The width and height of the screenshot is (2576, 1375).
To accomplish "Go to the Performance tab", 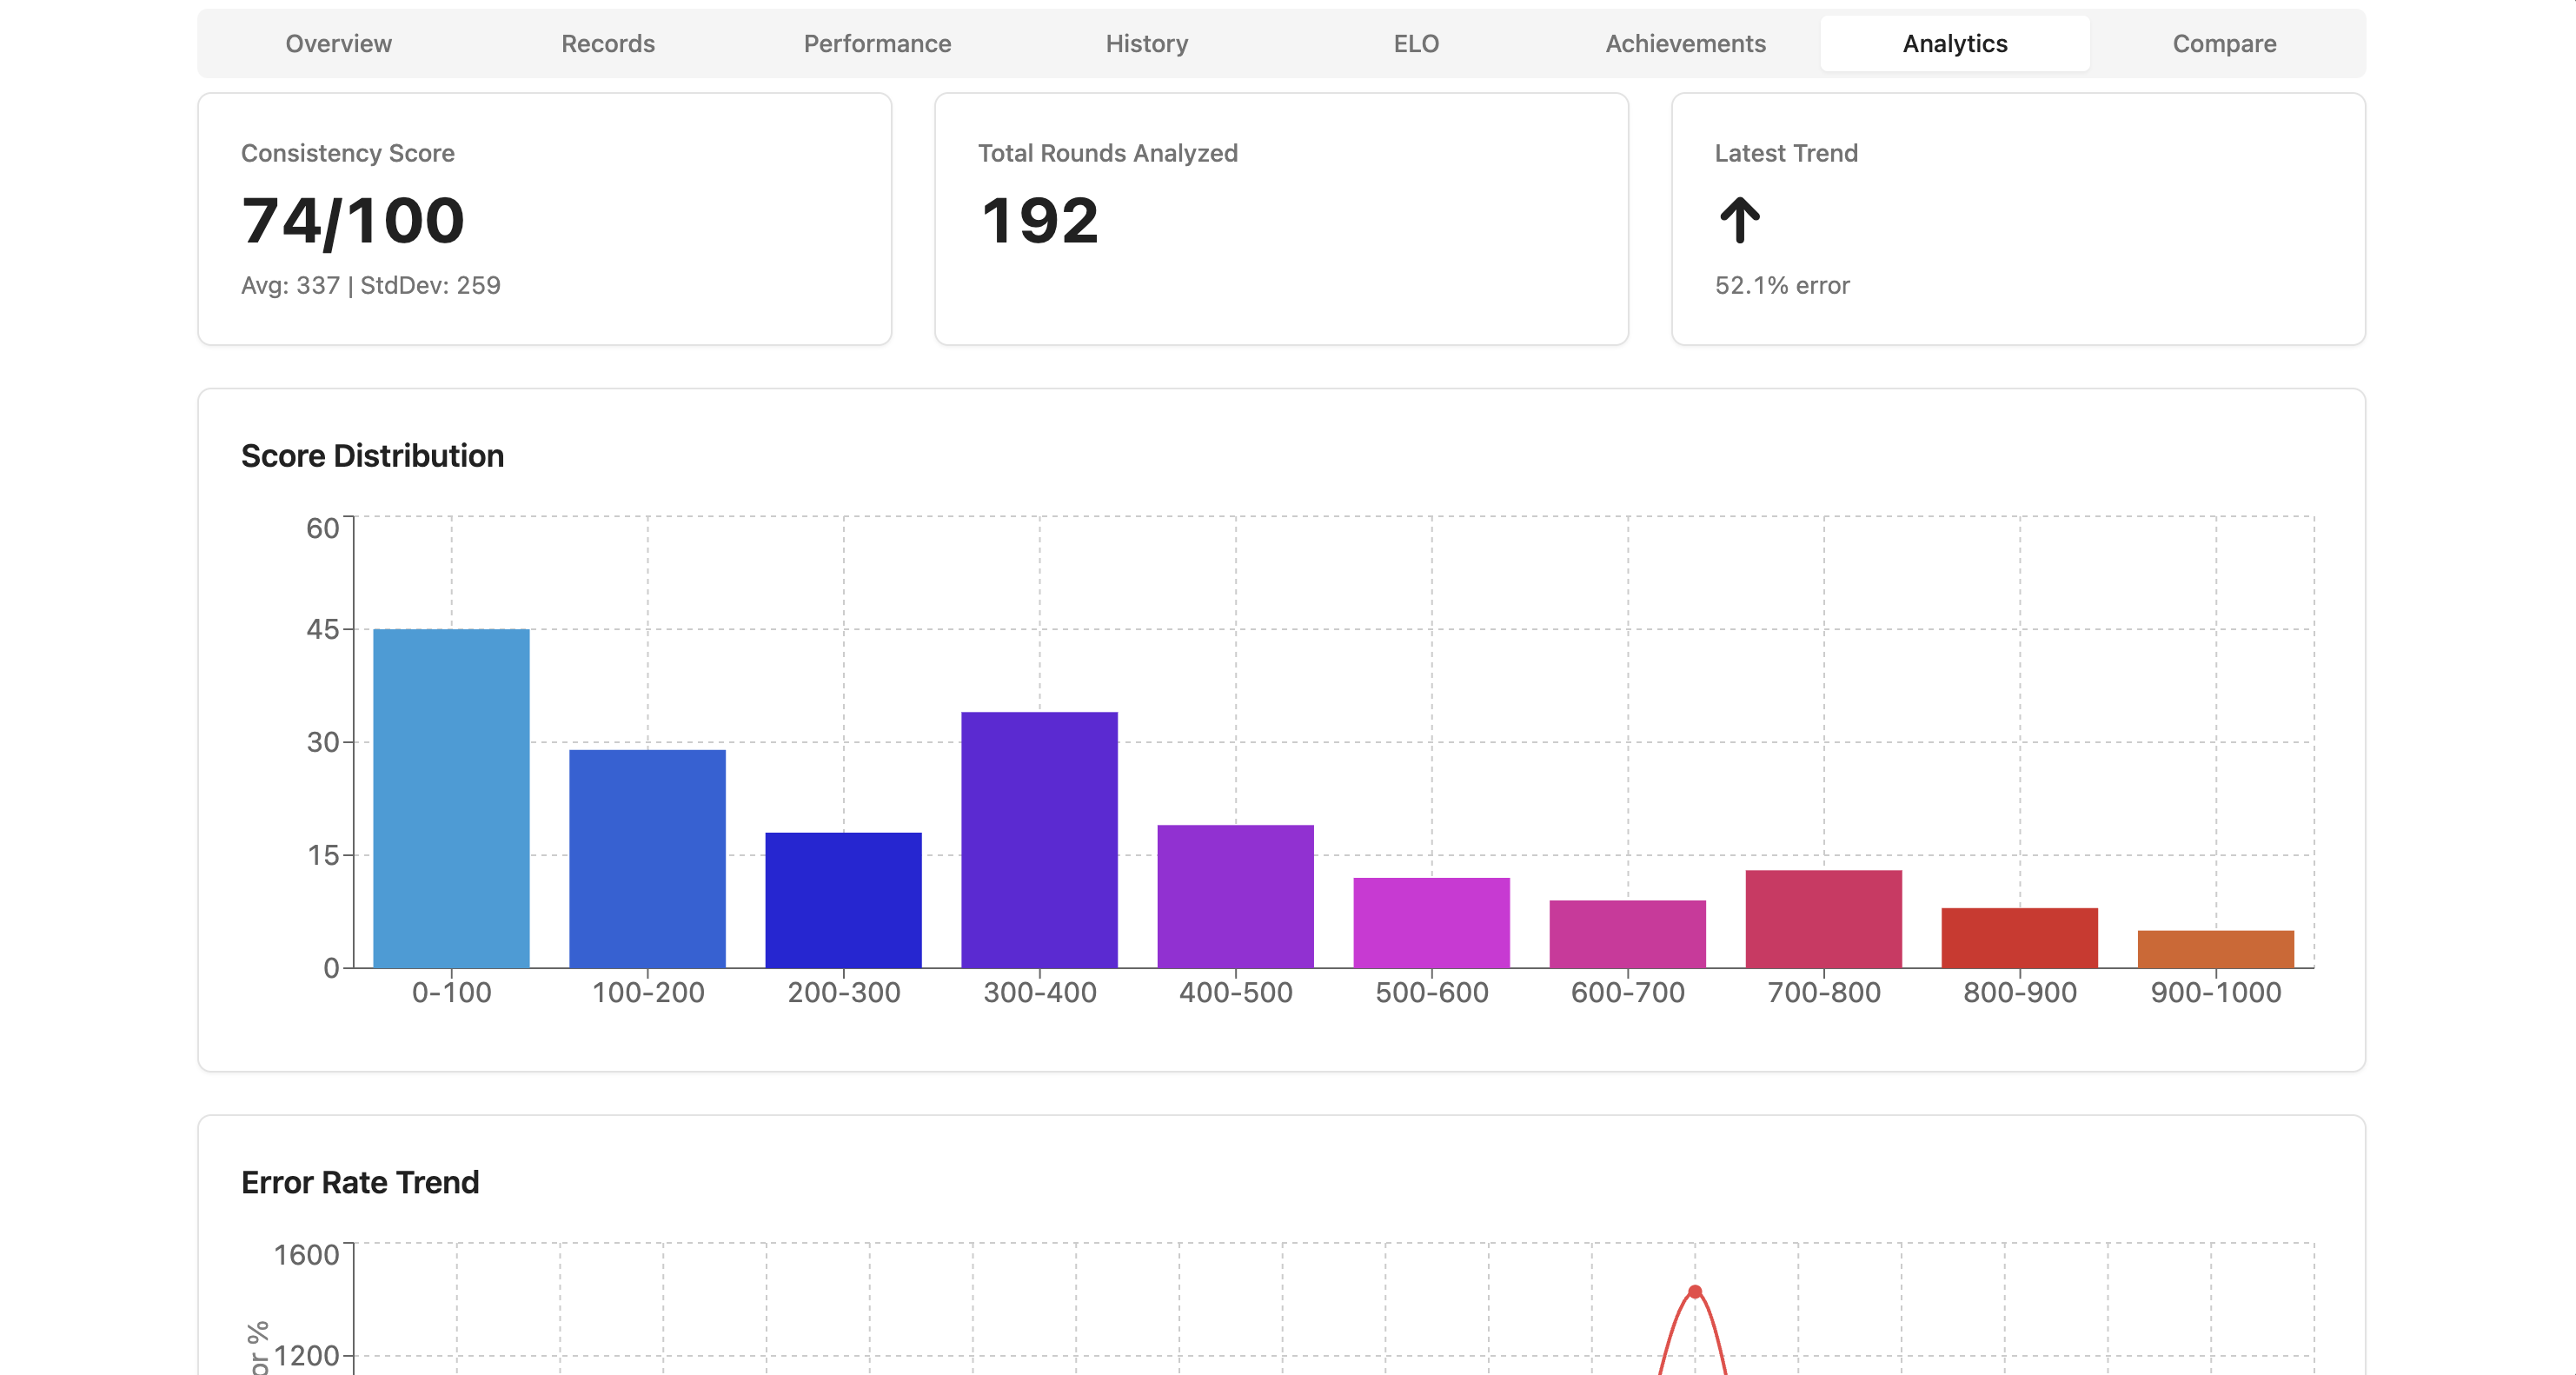I will pos(877,44).
